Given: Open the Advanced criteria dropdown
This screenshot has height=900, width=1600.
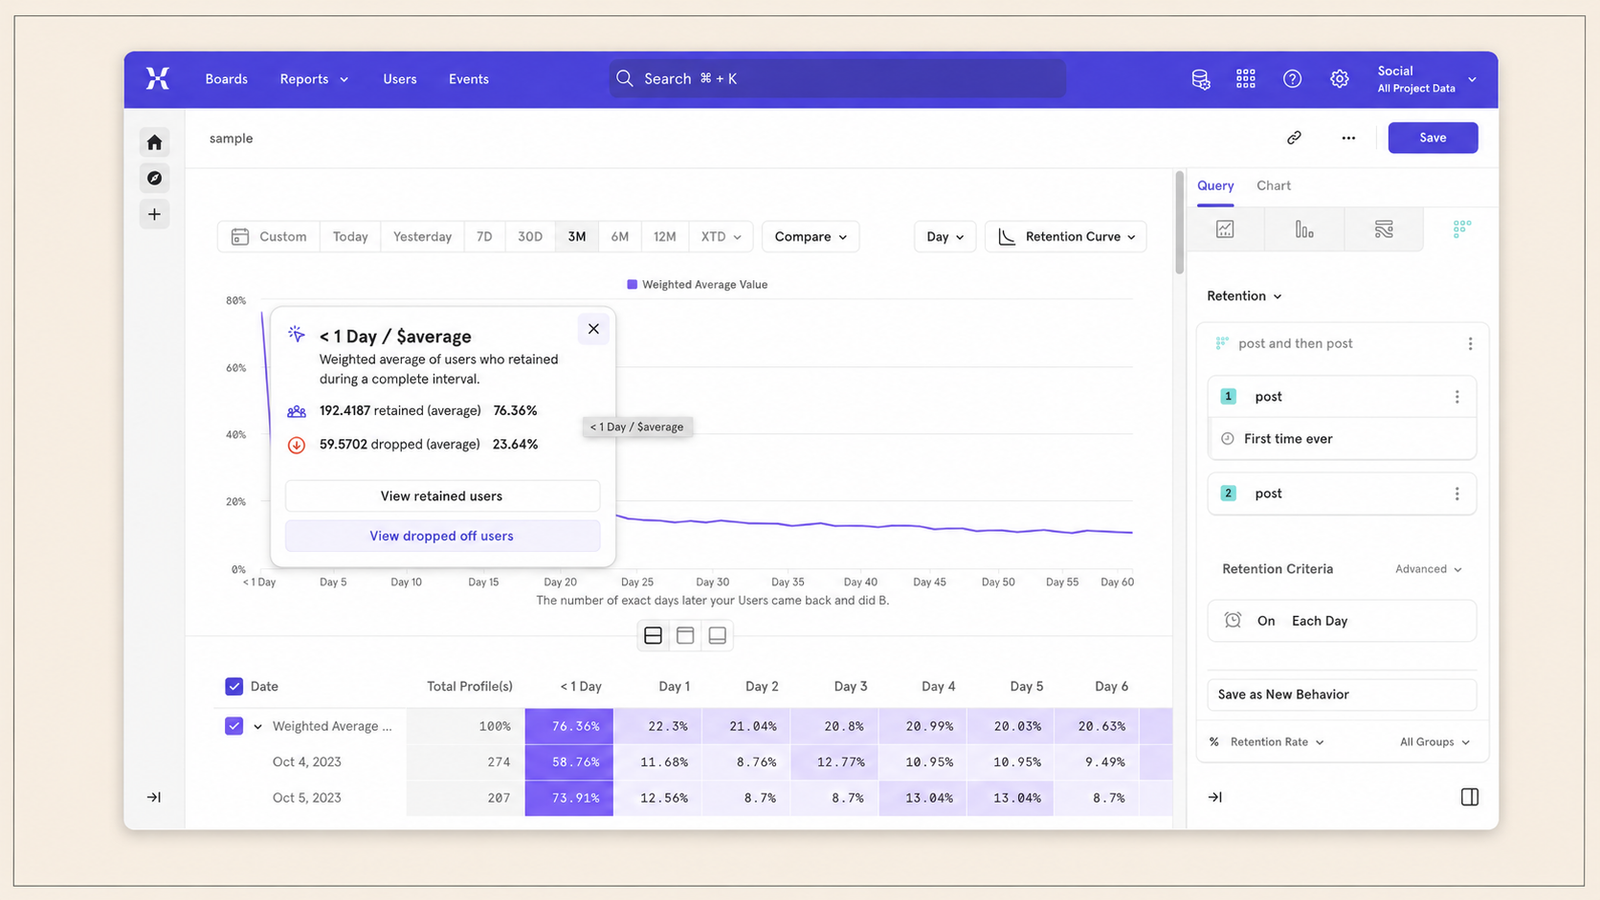Looking at the screenshot, I should click(1428, 569).
